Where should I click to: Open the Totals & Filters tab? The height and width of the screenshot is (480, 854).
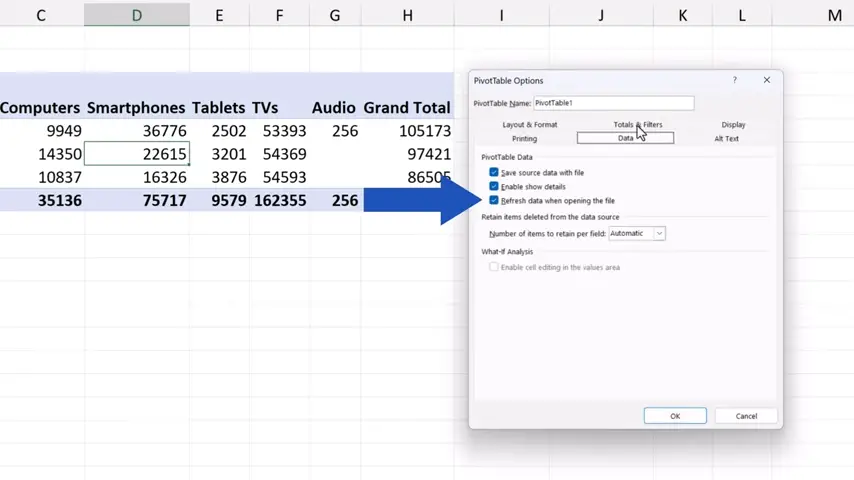[x=637, y=125]
